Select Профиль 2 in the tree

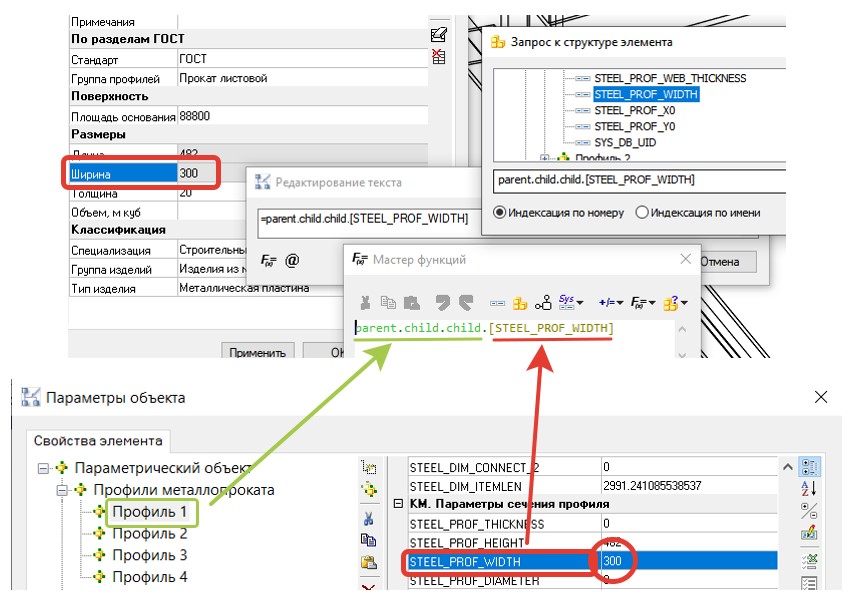click(x=148, y=534)
